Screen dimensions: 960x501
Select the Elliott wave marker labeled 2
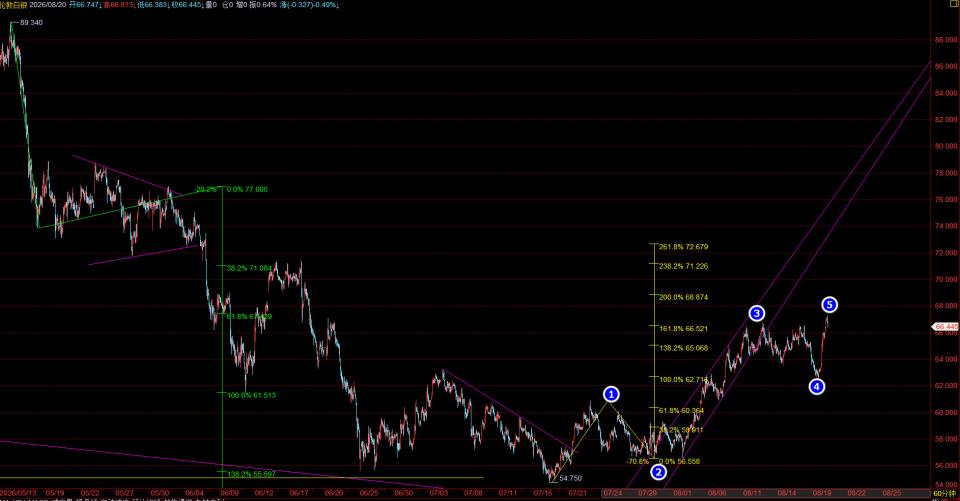(658, 472)
